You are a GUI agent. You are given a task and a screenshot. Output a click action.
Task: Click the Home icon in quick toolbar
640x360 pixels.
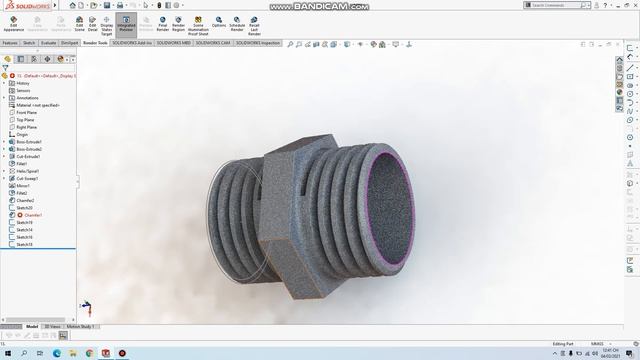click(72, 5)
